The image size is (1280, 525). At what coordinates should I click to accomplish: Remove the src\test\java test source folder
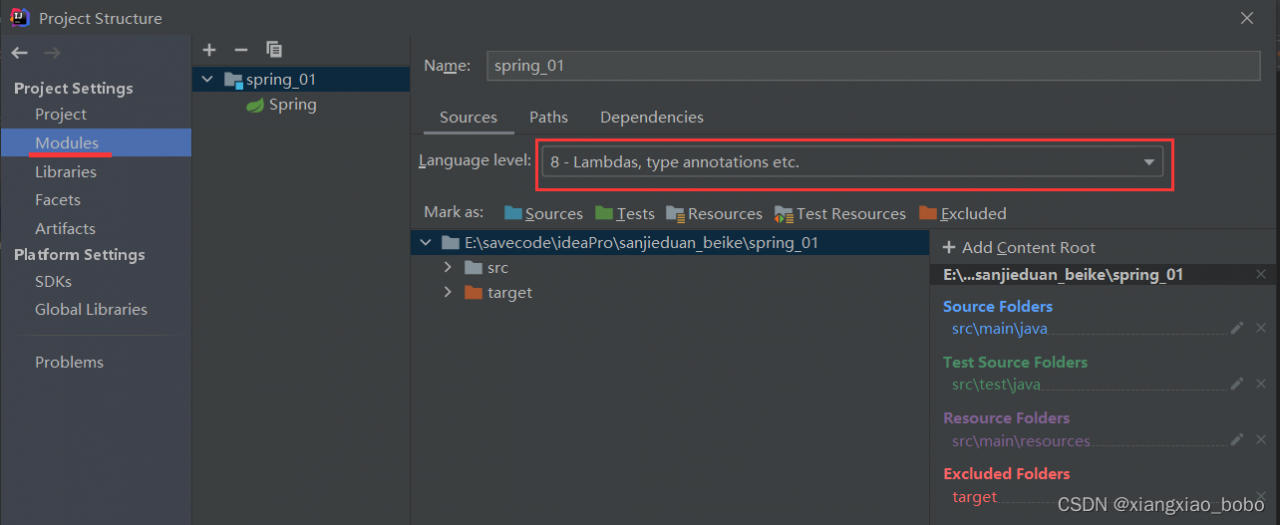pos(1261,384)
